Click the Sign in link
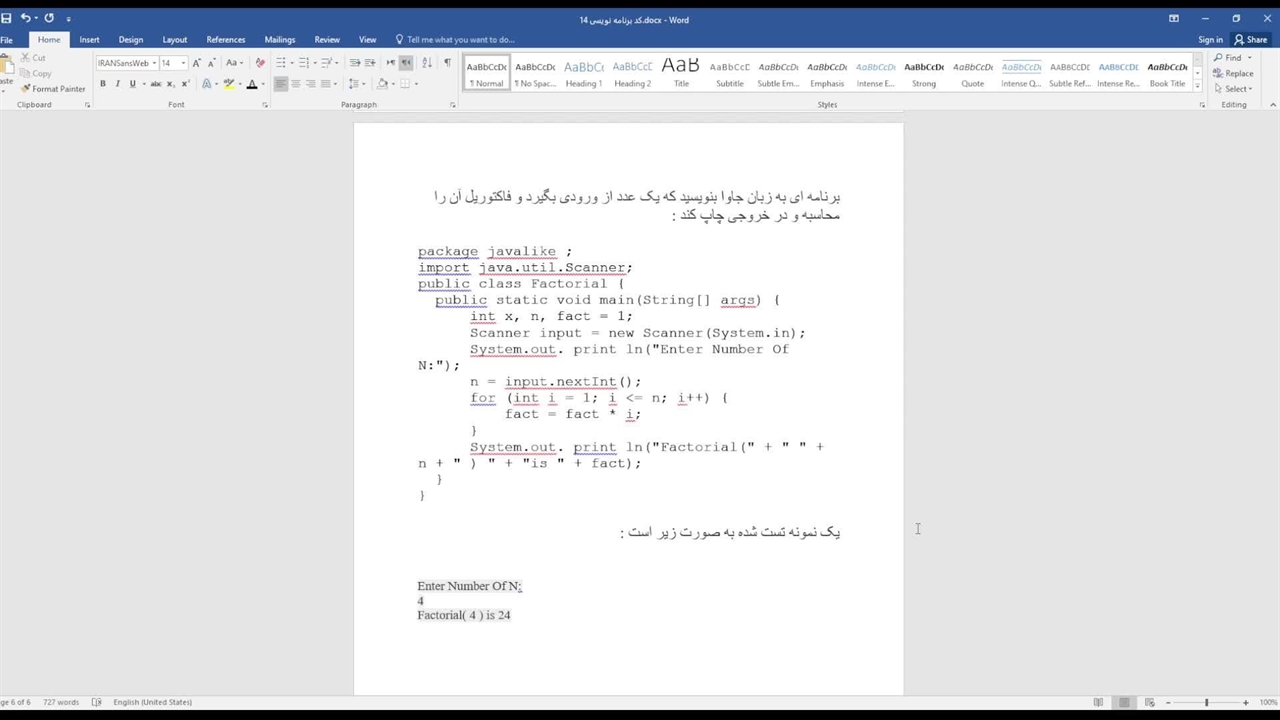The width and height of the screenshot is (1280, 720). (1210, 40)
